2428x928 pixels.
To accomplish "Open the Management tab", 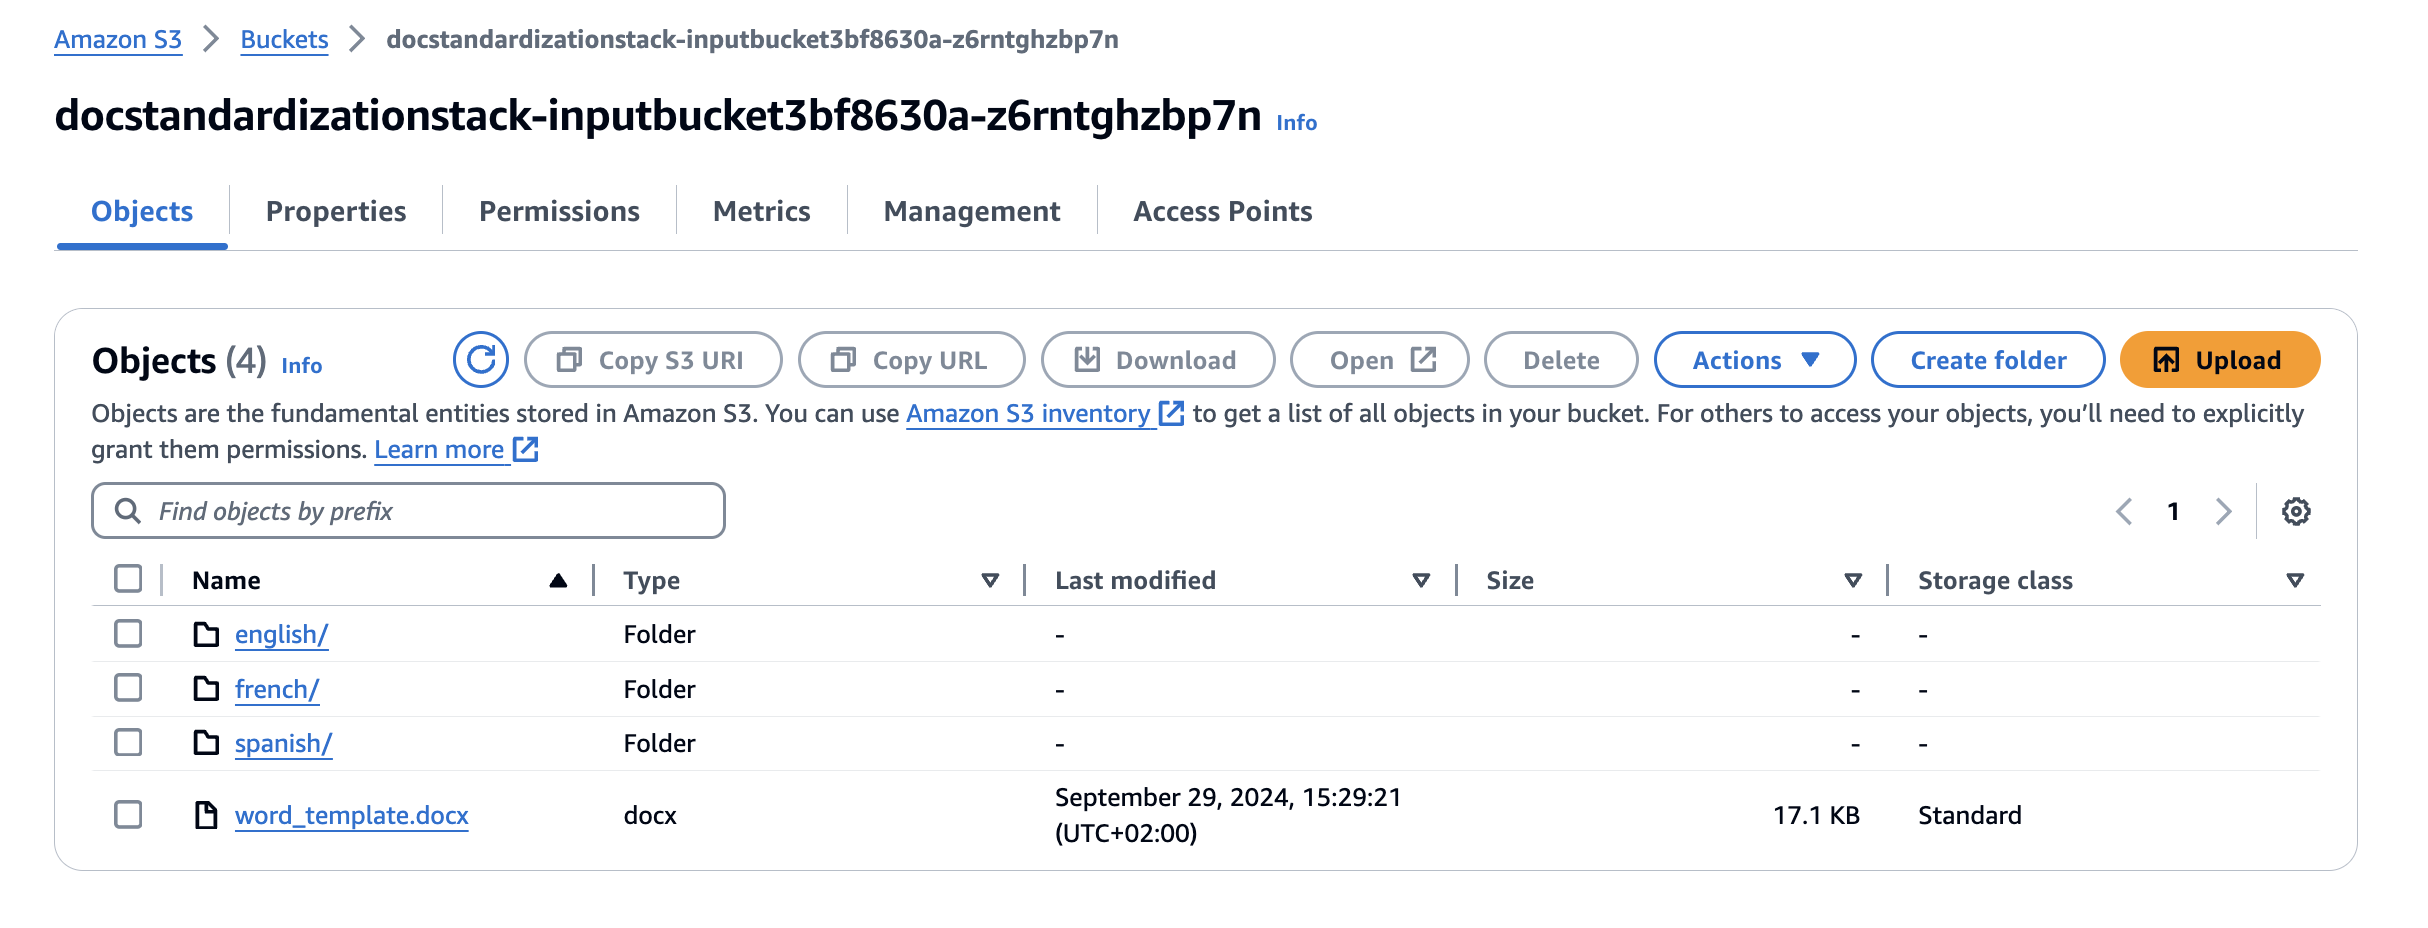I will (971, 212).
